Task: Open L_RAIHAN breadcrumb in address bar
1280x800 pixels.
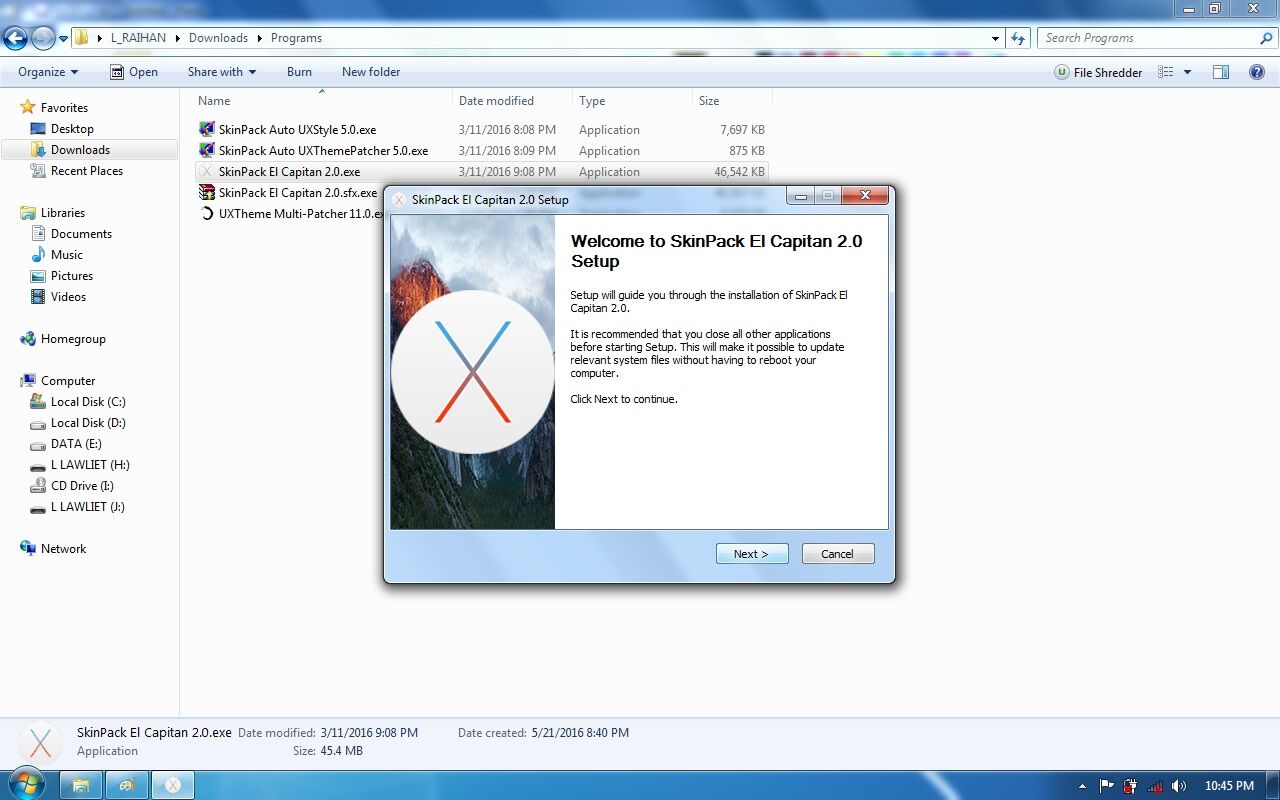Action: pos(138,38)
